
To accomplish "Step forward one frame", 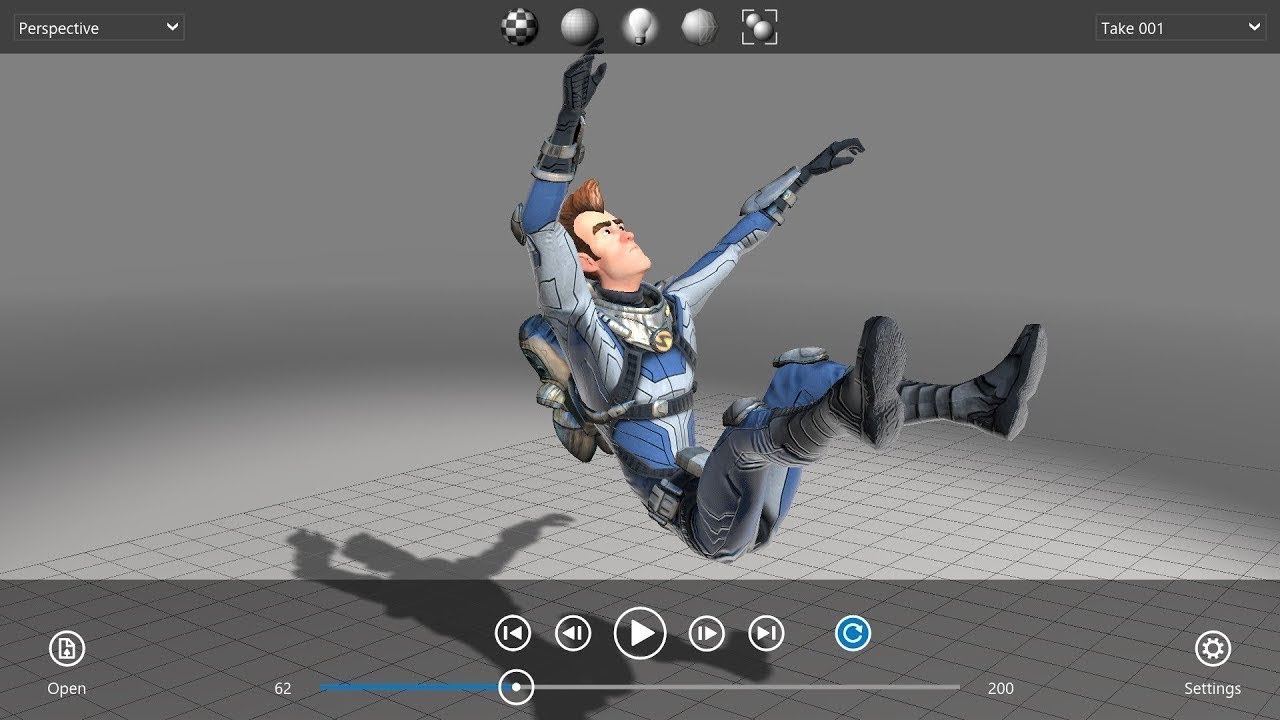I will pyautogui.click(x=706, y=633).
